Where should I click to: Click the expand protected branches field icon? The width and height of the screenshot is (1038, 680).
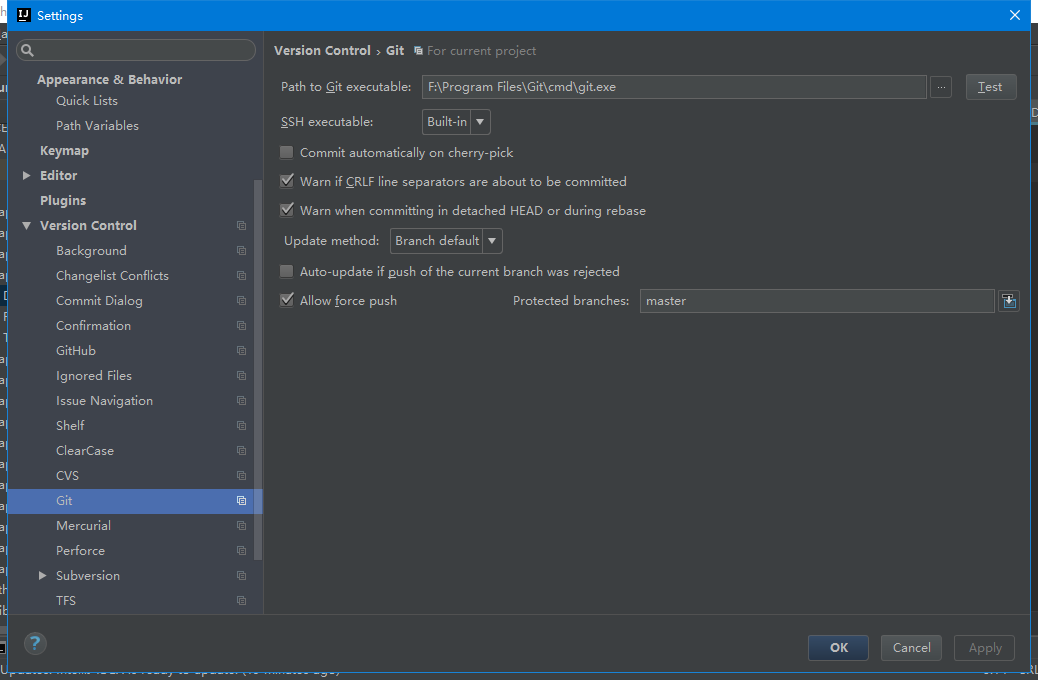pyautogui.click(x=1008, y=301)
